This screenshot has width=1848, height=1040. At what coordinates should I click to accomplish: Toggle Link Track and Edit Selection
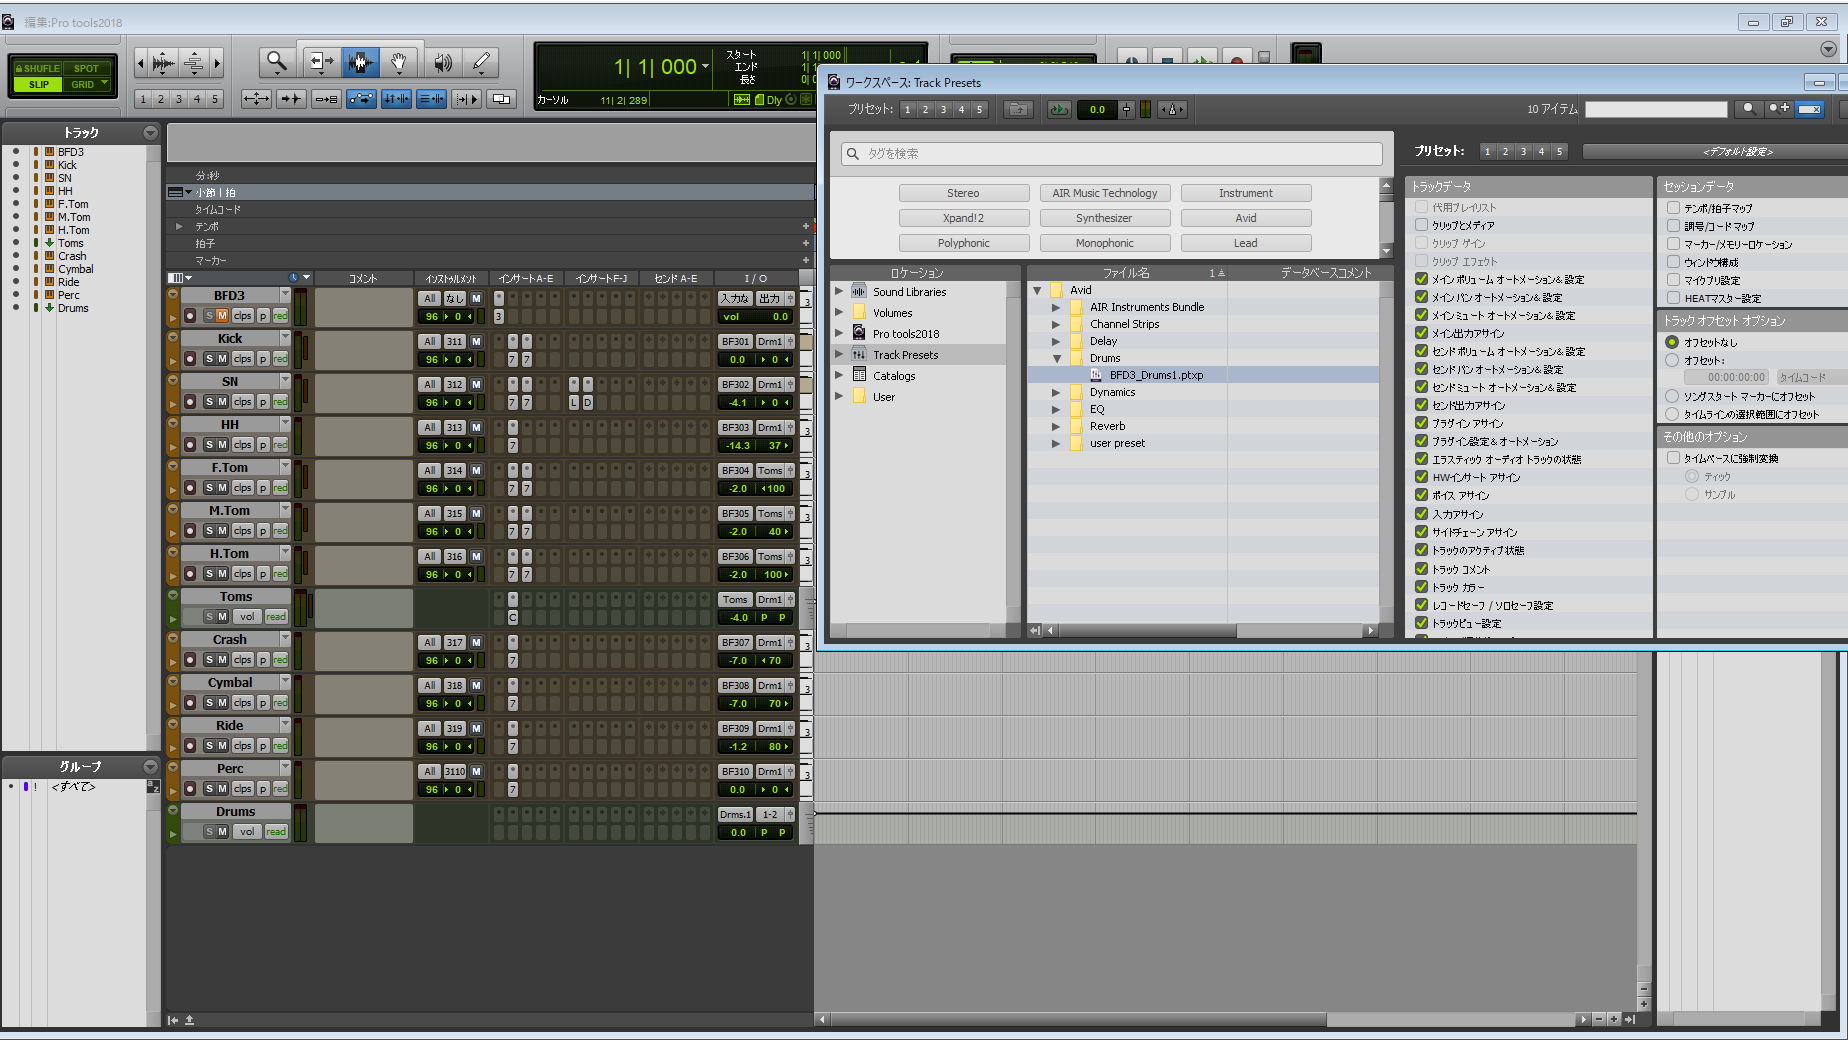pos(431,99)
